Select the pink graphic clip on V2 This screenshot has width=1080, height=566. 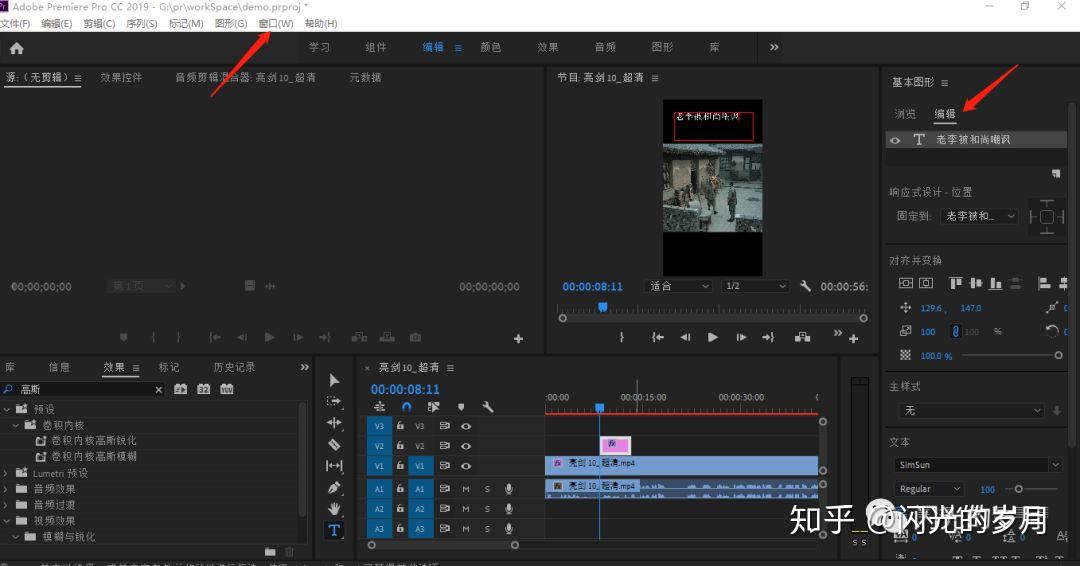click(615, 445)
